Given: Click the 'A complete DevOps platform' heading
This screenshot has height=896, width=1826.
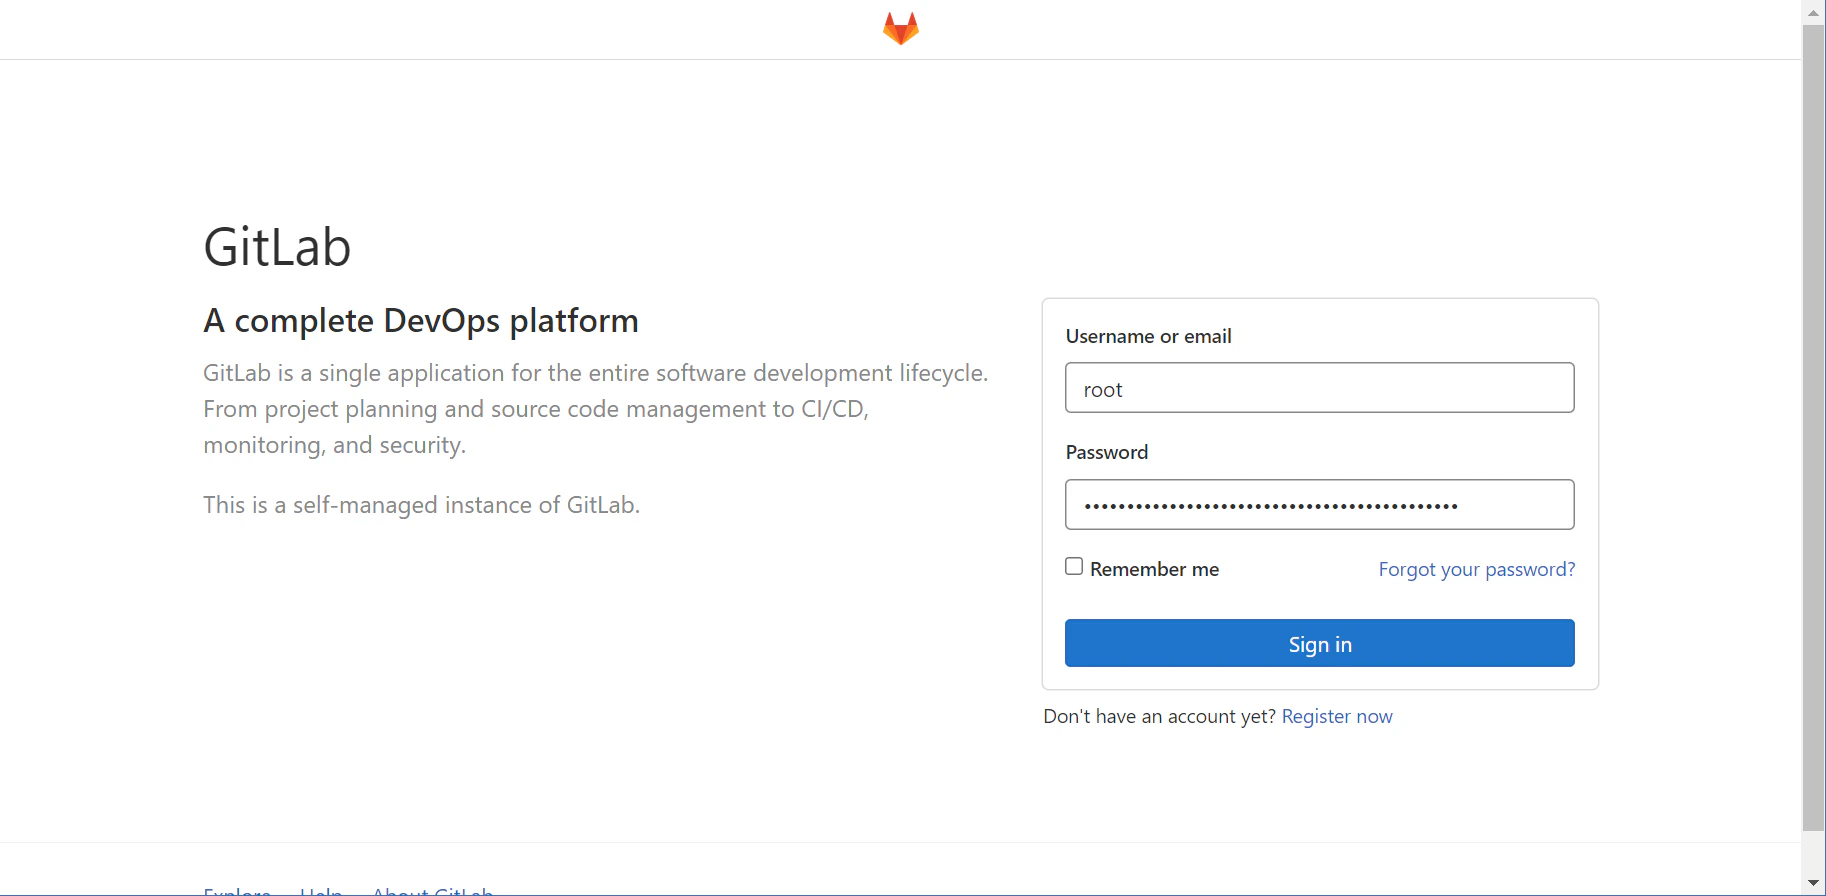Looking at the screenshot, I should pyautogui.click(x=421, y=321).
